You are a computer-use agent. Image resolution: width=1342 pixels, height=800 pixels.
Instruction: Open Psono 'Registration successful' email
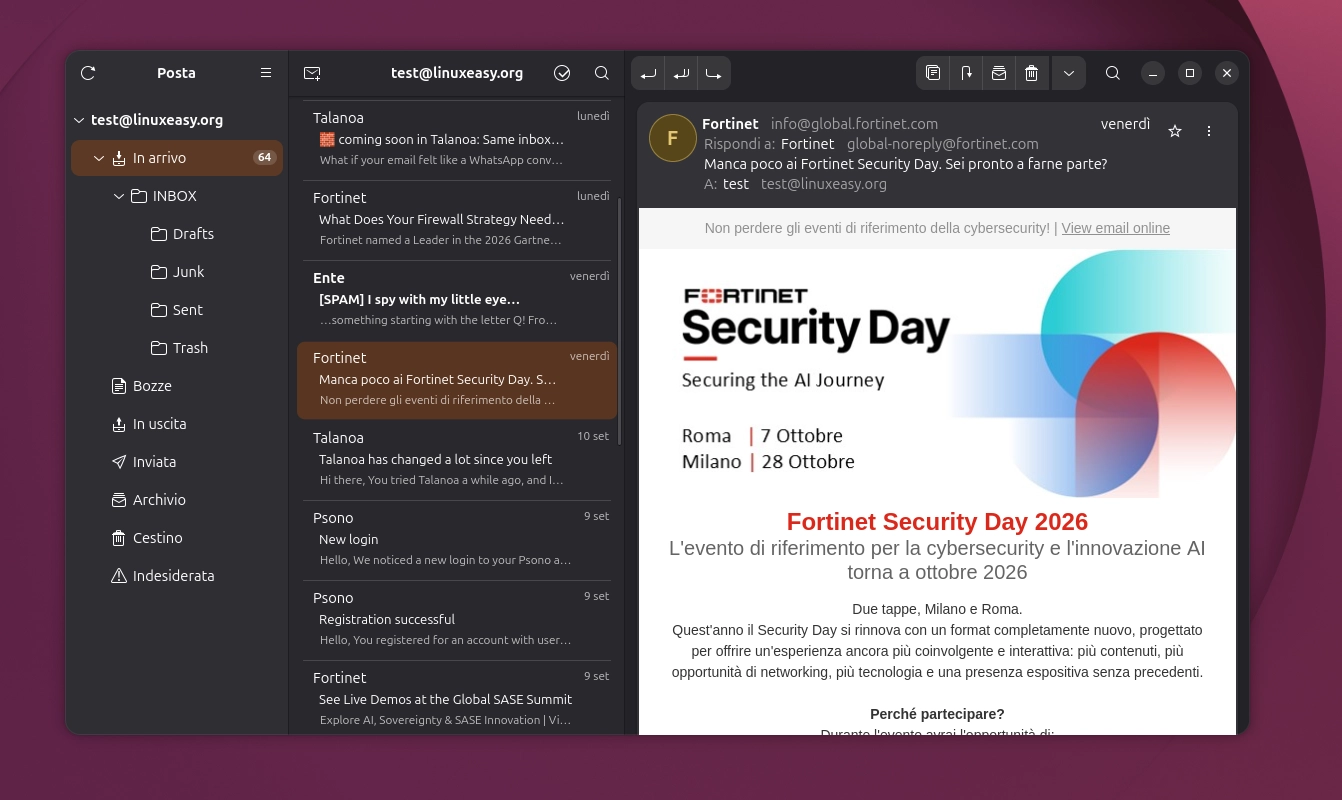coord(457,619)
